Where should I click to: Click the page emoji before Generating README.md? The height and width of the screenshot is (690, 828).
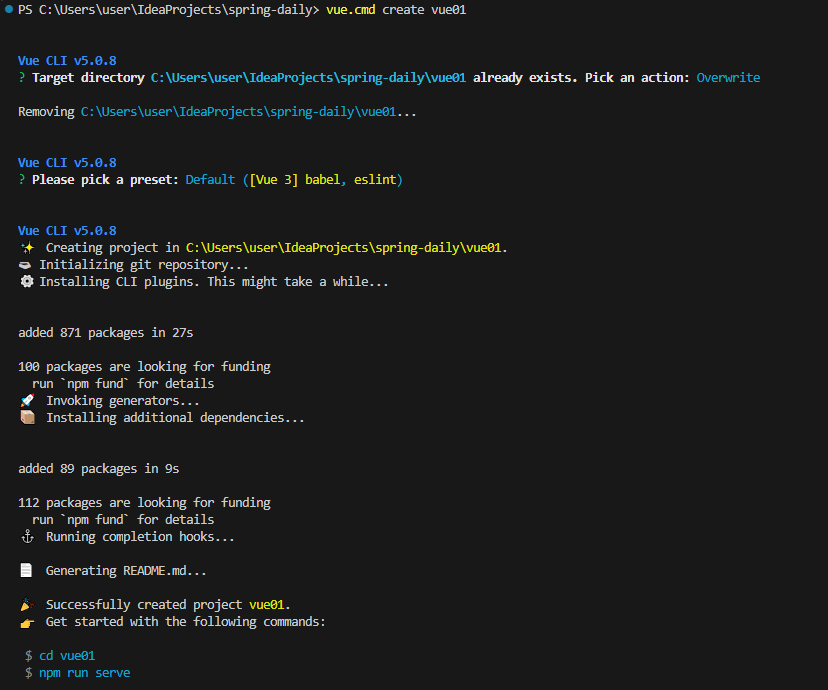(x=26, y=571)
